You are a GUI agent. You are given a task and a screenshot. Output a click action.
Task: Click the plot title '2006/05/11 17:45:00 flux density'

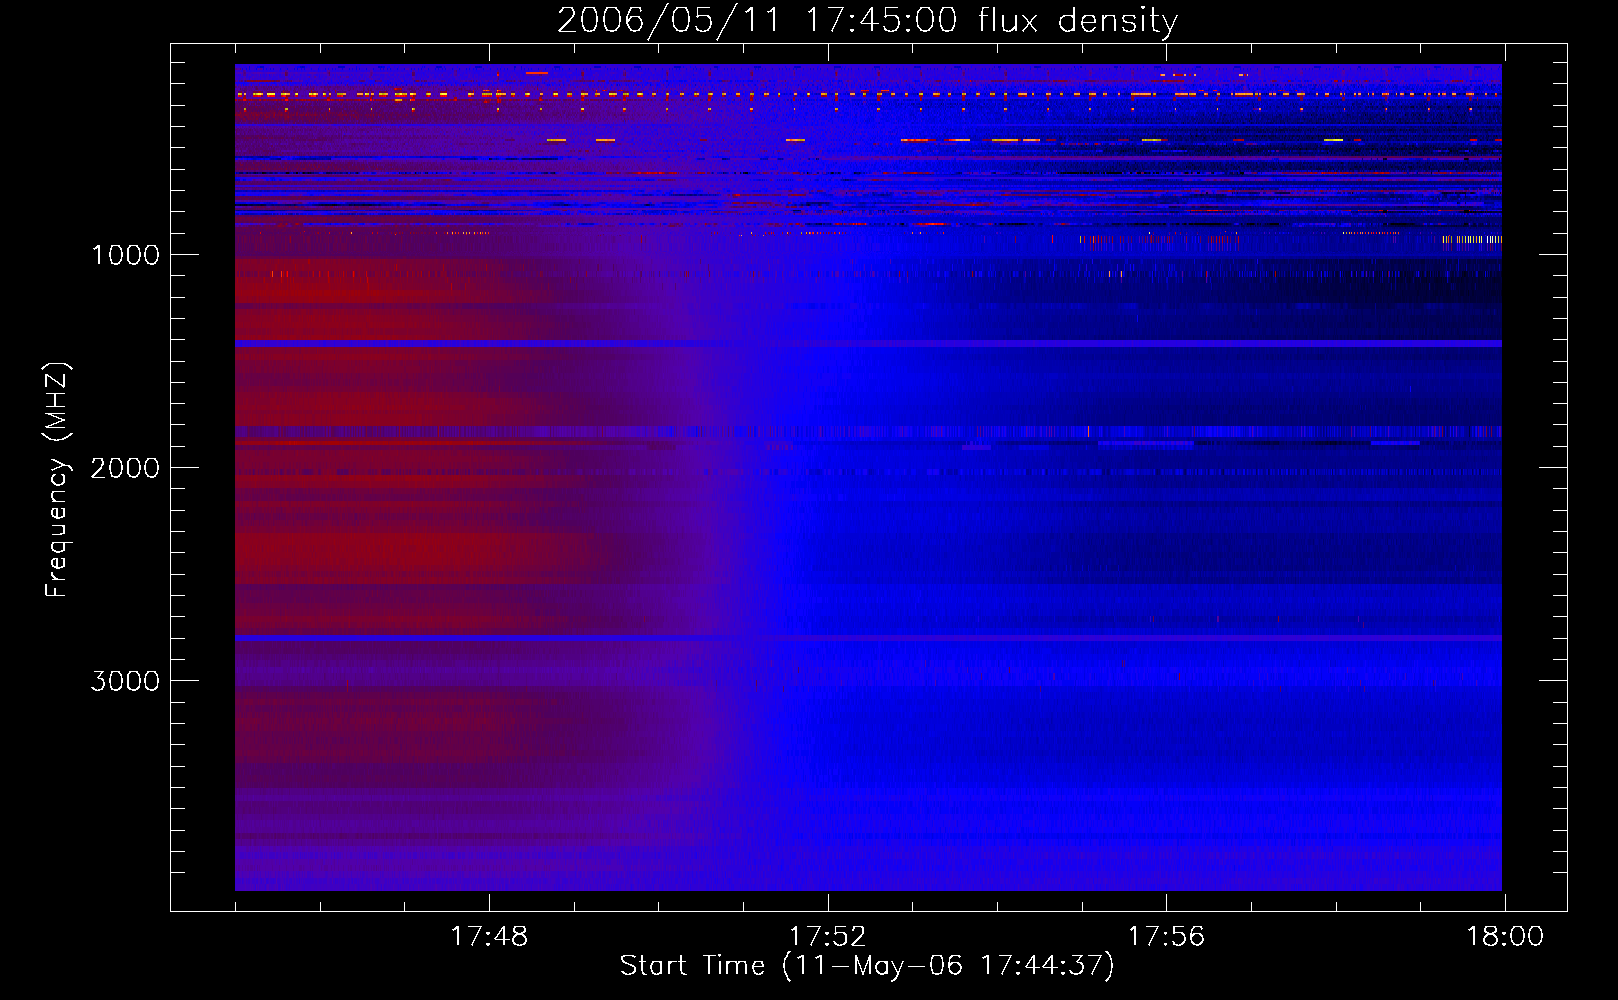point(867,21)
